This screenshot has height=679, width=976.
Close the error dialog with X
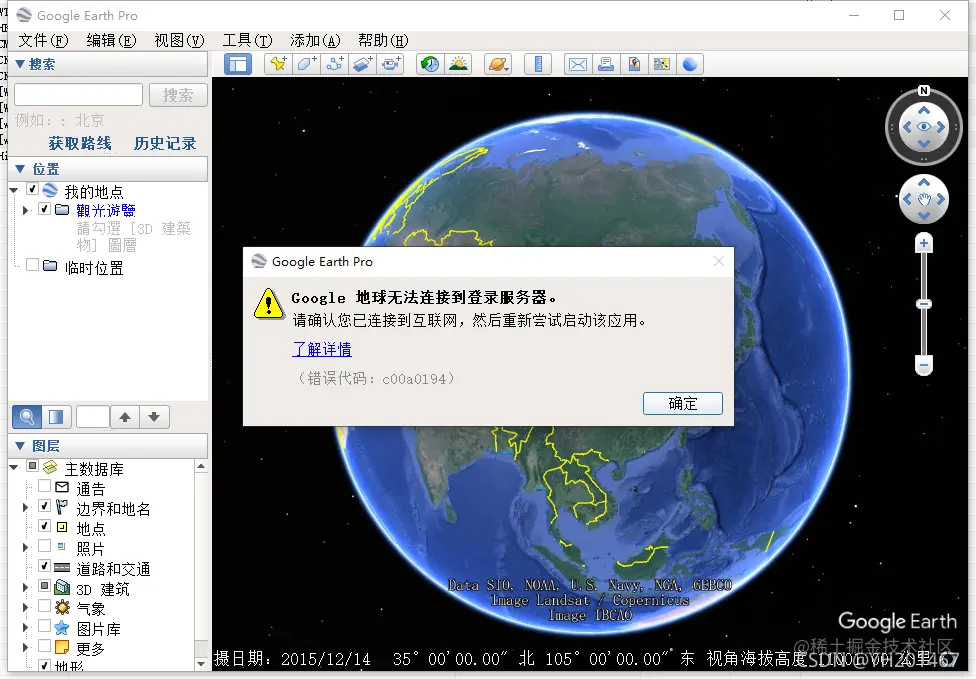[719, 261]
